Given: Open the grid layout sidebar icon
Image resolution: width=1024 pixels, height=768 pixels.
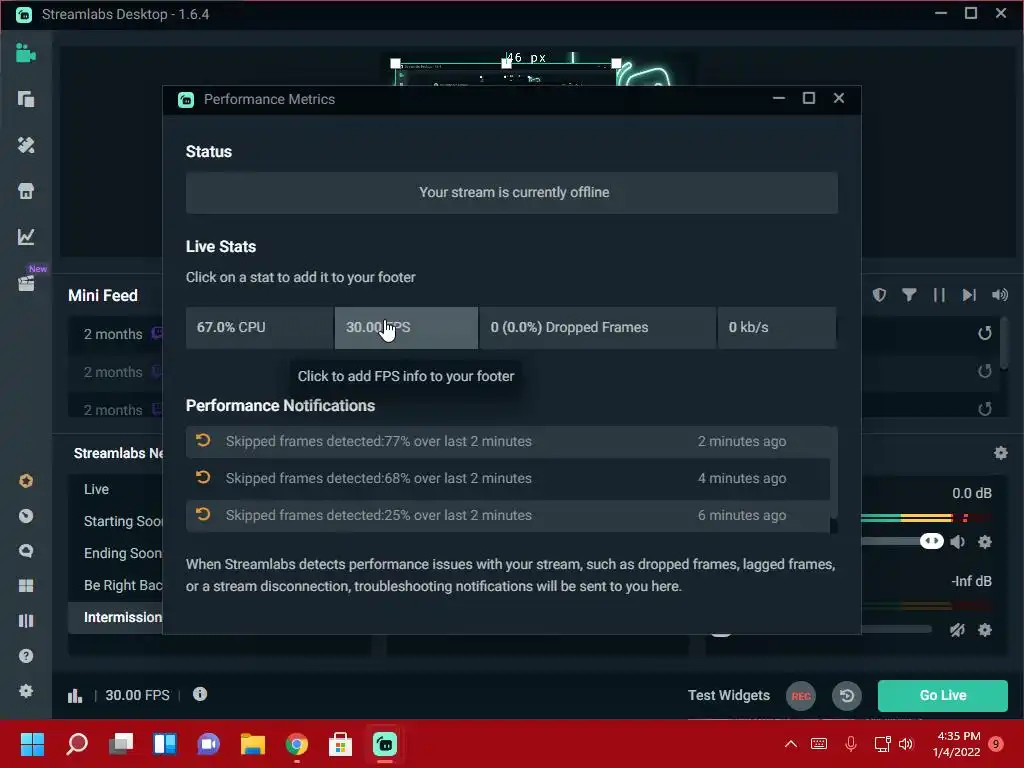Looking at the screenshot, I should click(25, 586).
